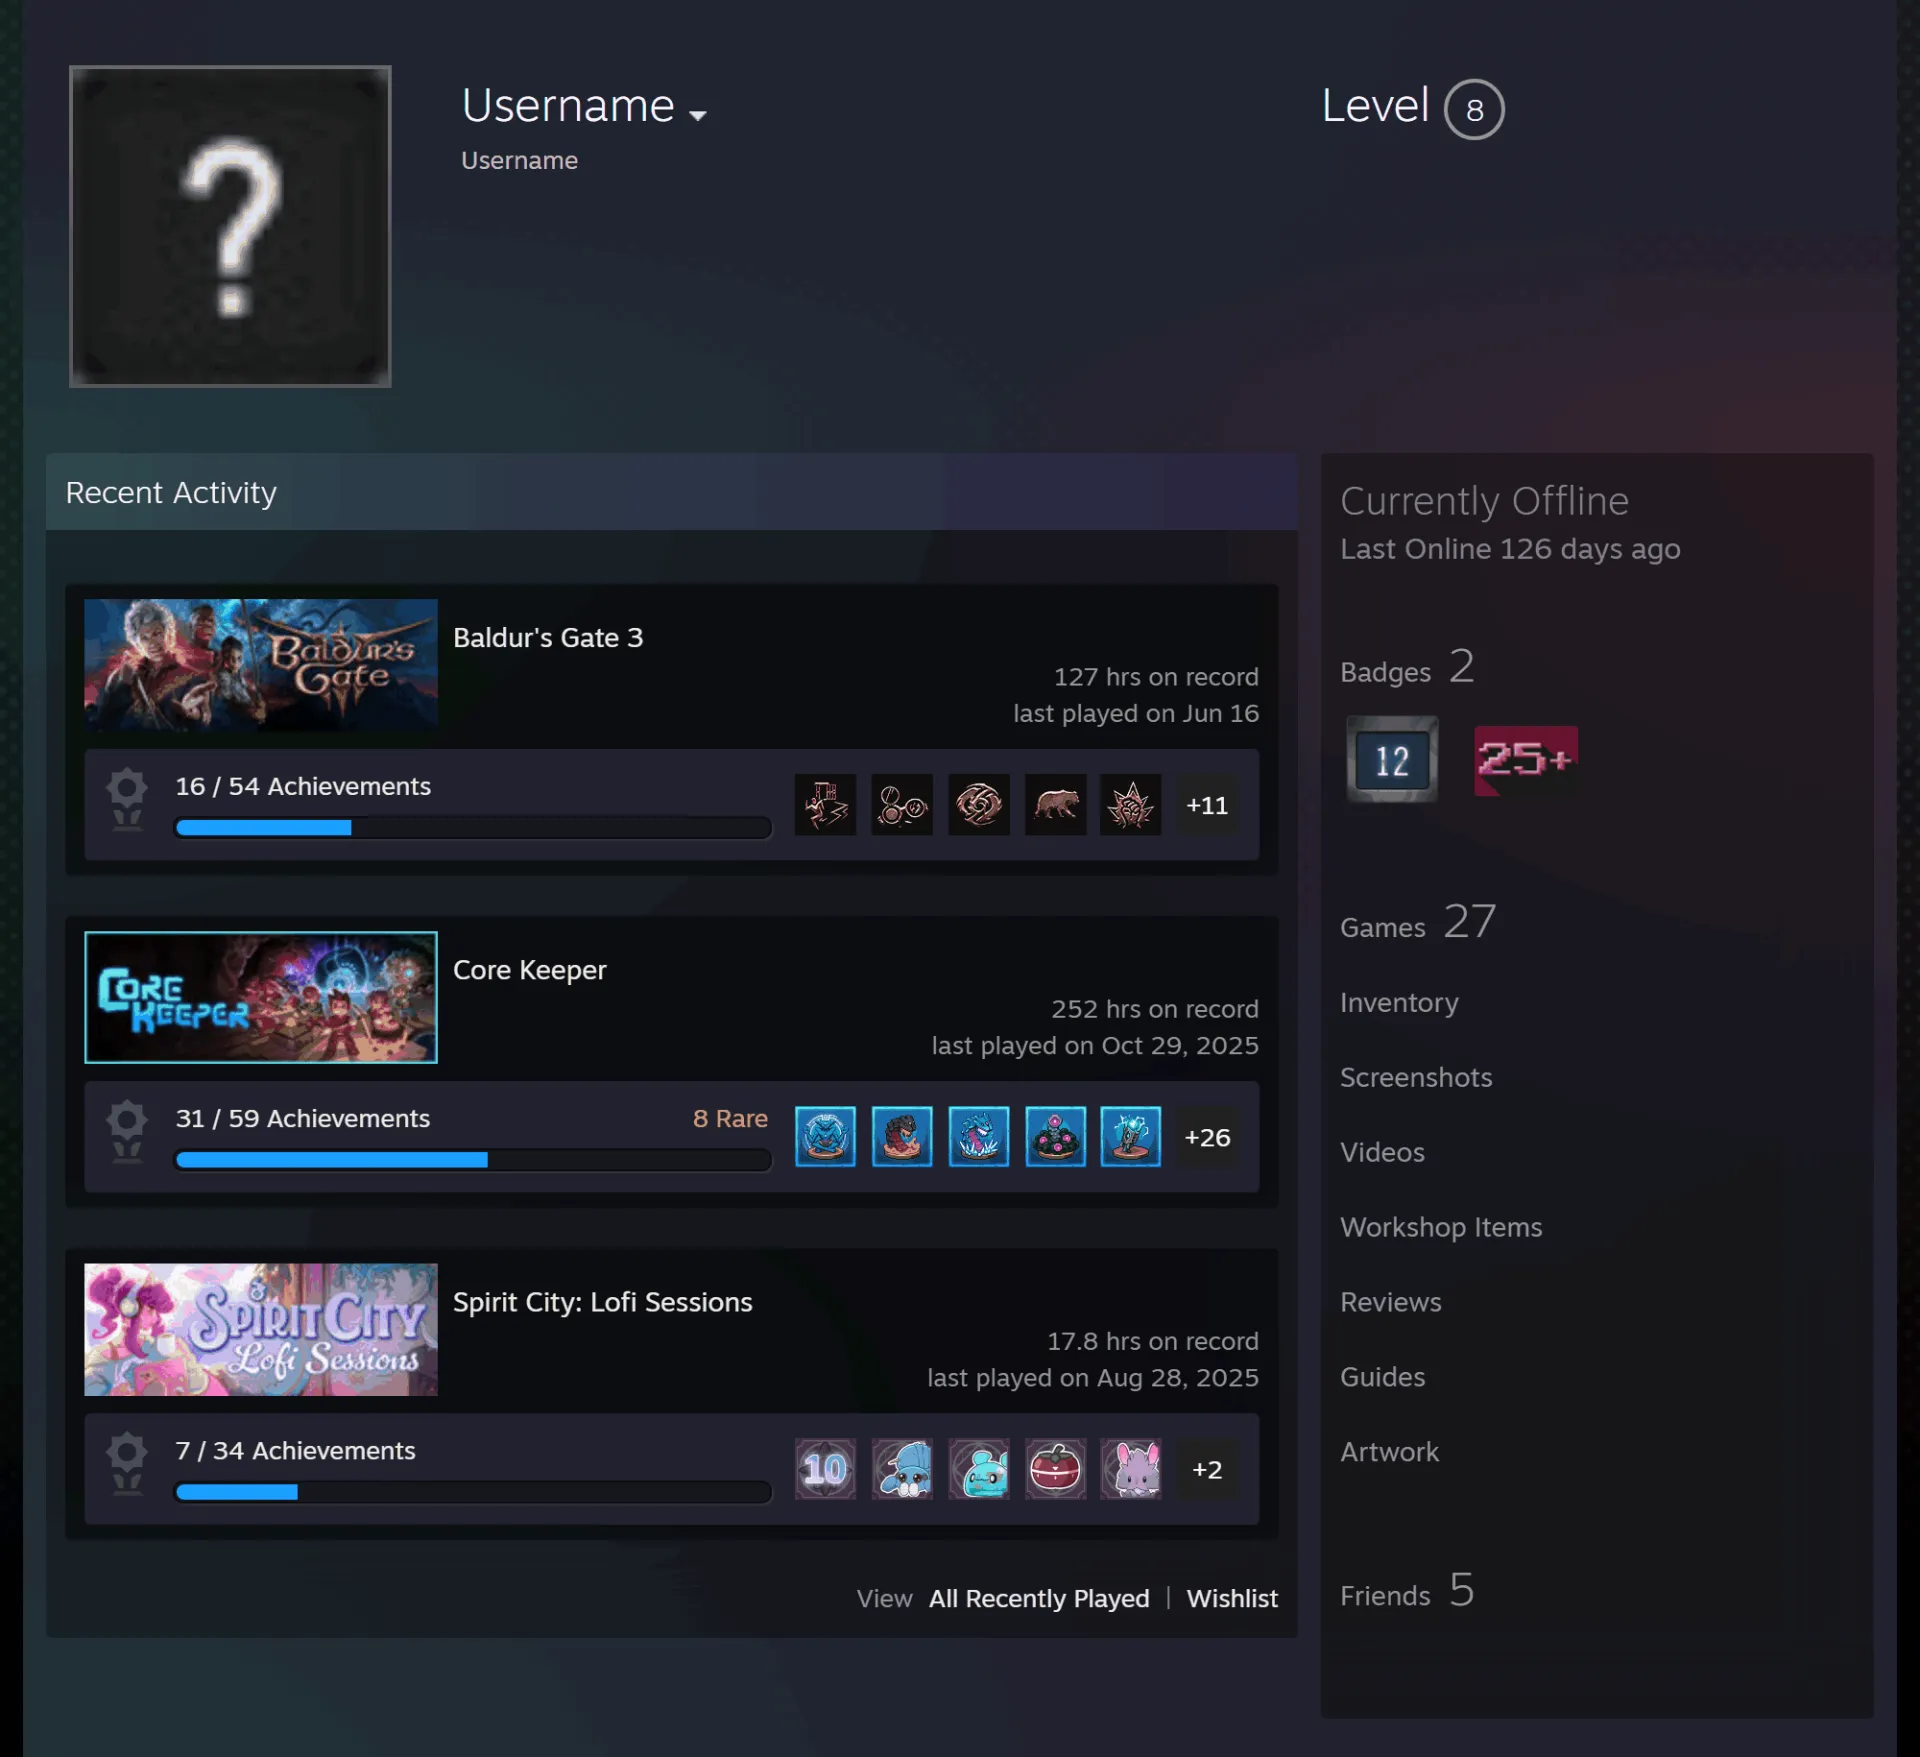Image resolution: width=1920 pixels, height=1757 pixels.
Task: Click the 8 Rare label for Core Keeper
Action: (x=730, y=1118)
